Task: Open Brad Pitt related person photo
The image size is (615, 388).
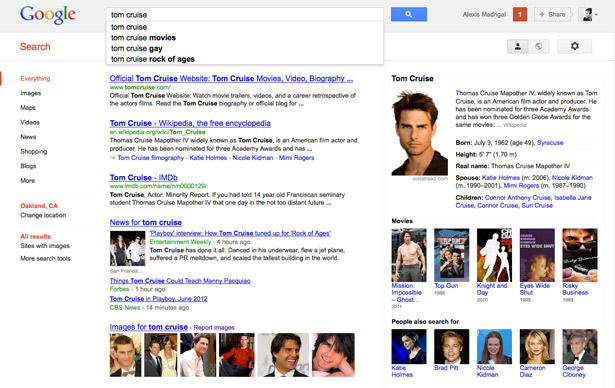Action: pyautogui.click(x=451, y=346)
